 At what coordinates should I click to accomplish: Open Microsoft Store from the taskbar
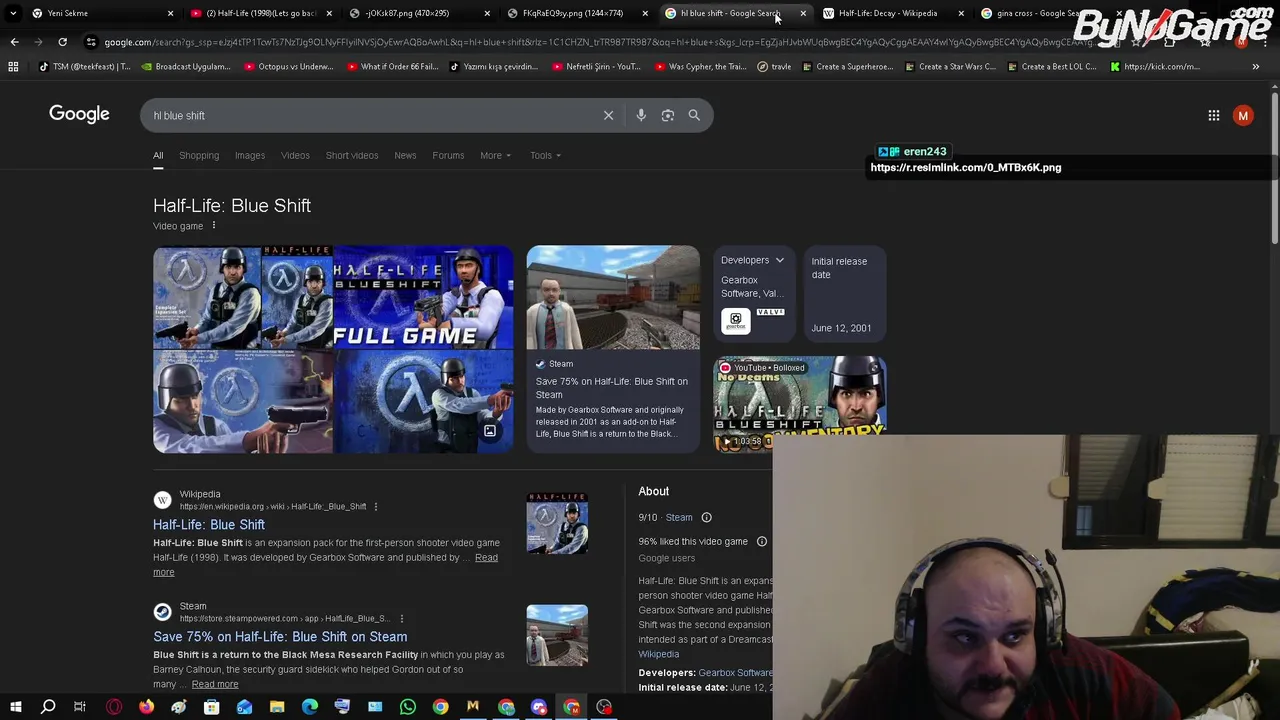tap(211, 707)
